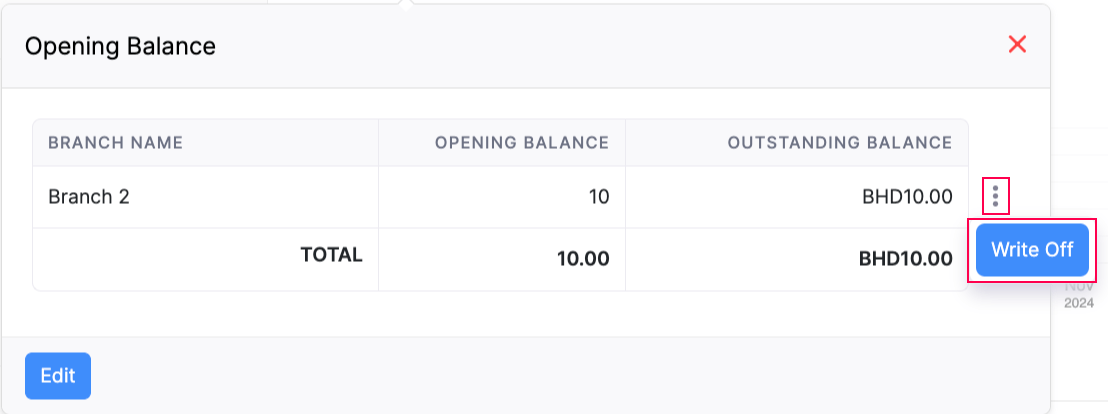The image size is (1108, 414).
Task: Click the Outstanding Balance column header
Action: point(839,143)
